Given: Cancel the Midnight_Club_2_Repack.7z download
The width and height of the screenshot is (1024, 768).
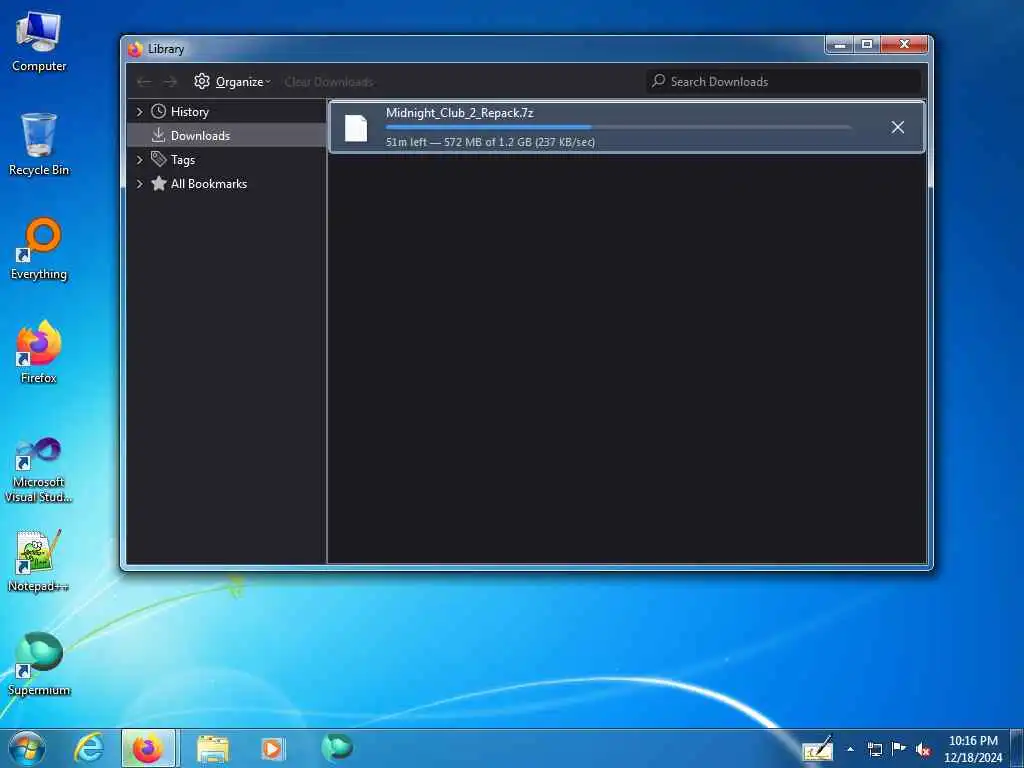Looking at the screenshot, I should (897, 127).
